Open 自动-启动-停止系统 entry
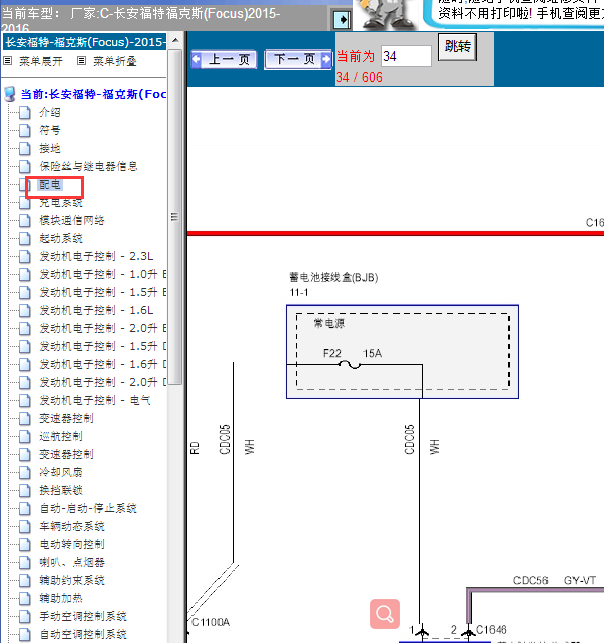604x643 pixels. 88,508
